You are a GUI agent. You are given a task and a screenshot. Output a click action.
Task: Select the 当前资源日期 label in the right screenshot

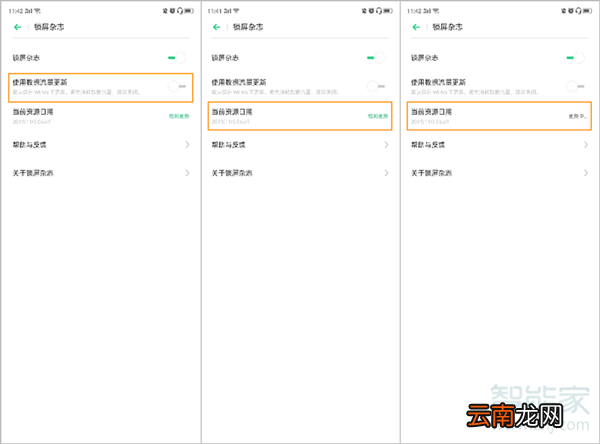(x=431, y=112)
